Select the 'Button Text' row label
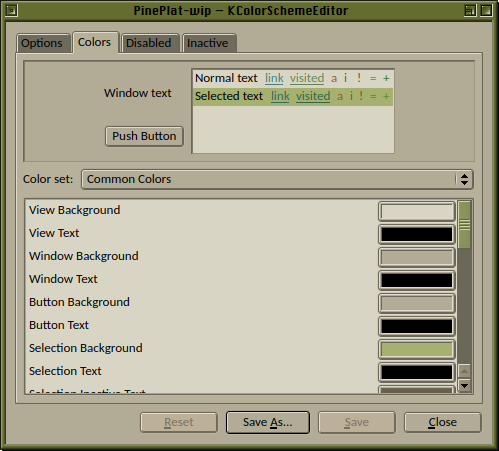The image size is (499, 451). 59,325
